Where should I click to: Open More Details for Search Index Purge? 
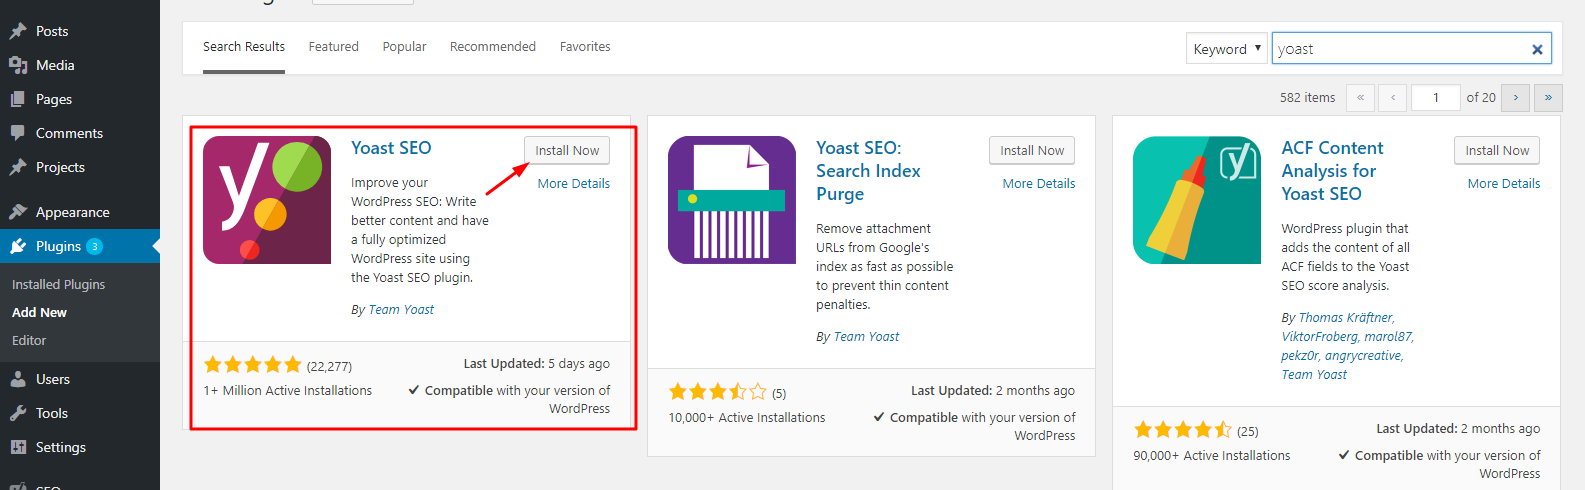[x=1039, y=183]
